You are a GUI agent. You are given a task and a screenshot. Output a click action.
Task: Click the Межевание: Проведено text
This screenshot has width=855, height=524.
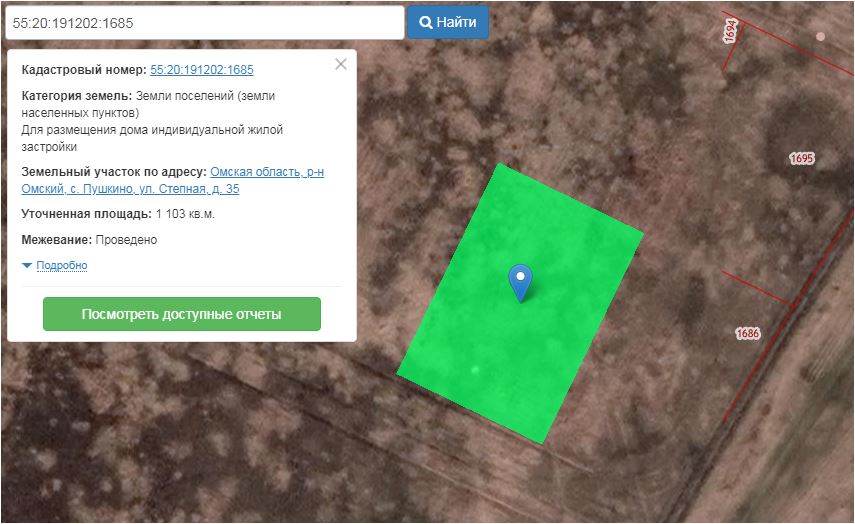coord(89,239)
